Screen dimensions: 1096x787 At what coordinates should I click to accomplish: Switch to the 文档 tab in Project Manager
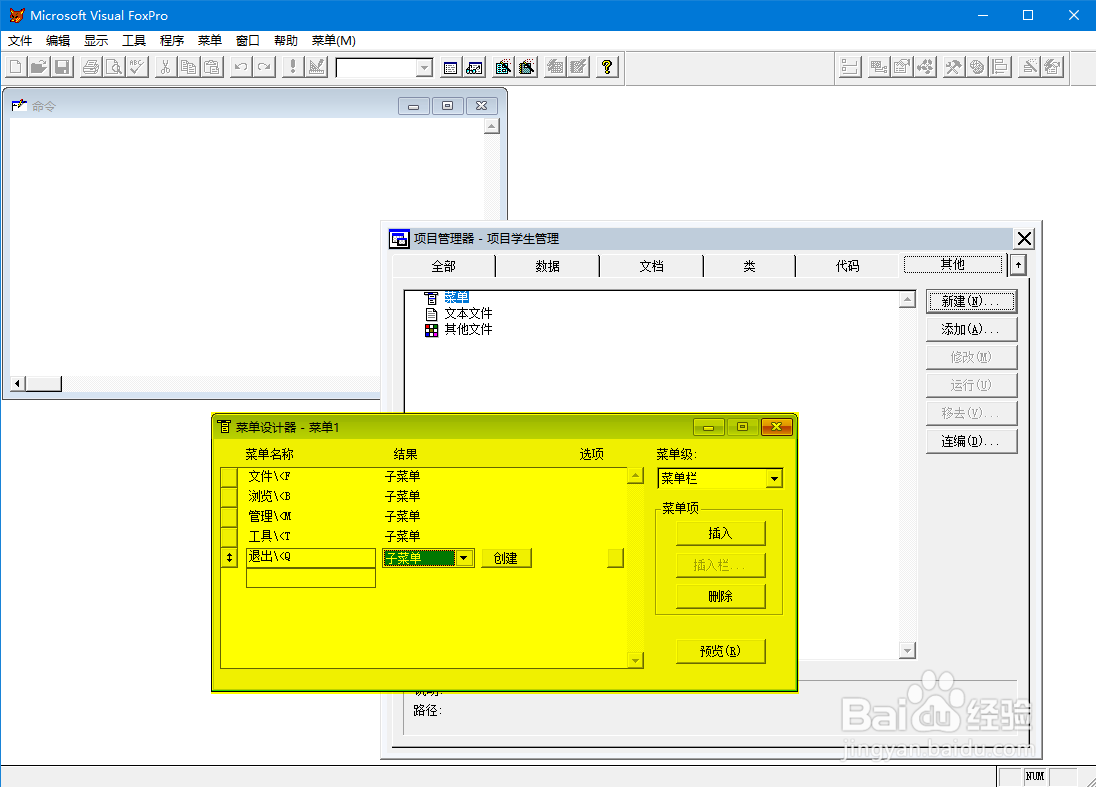pyautogui.click(x=651, y=266)
